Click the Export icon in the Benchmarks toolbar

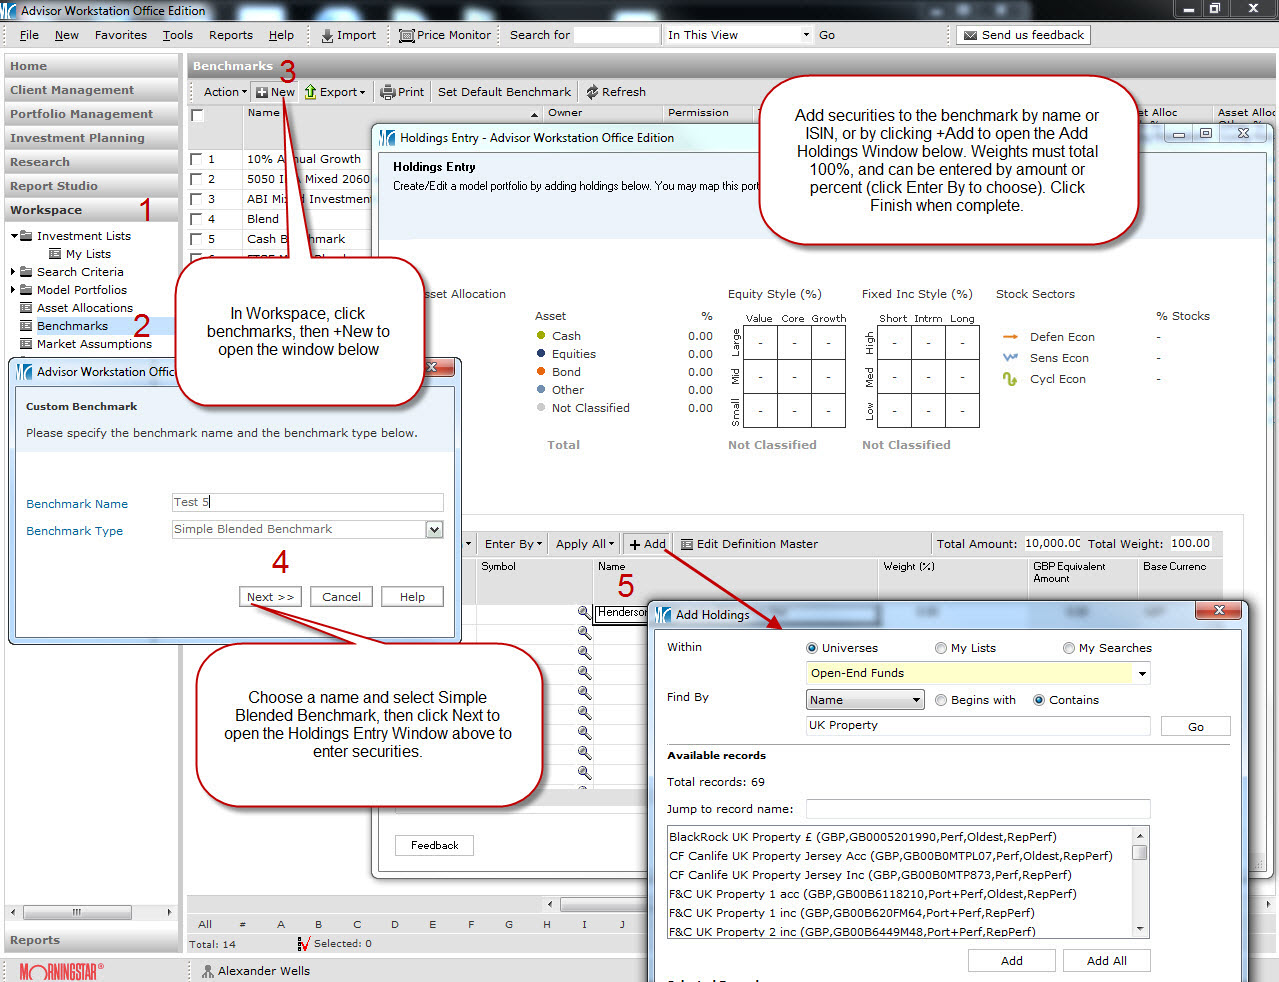311,92
